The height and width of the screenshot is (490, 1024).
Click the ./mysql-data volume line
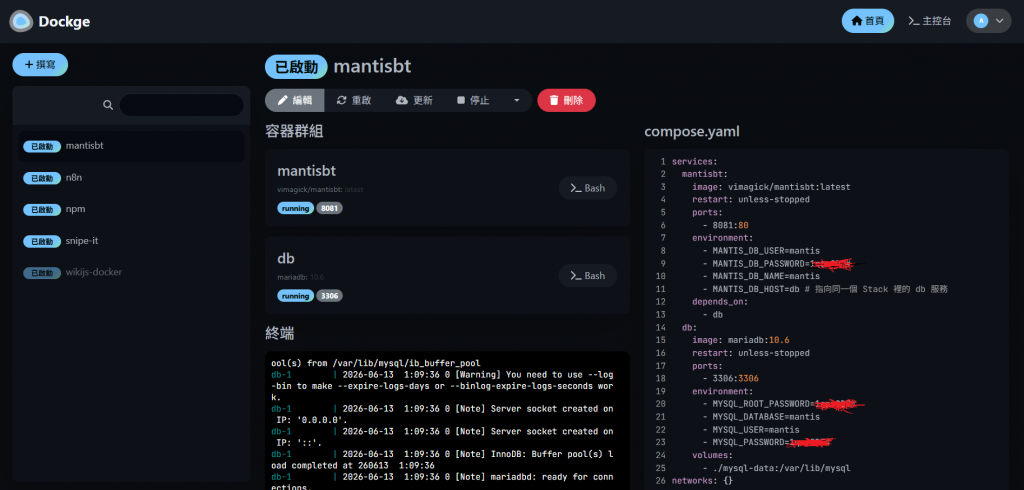point(776,468)
